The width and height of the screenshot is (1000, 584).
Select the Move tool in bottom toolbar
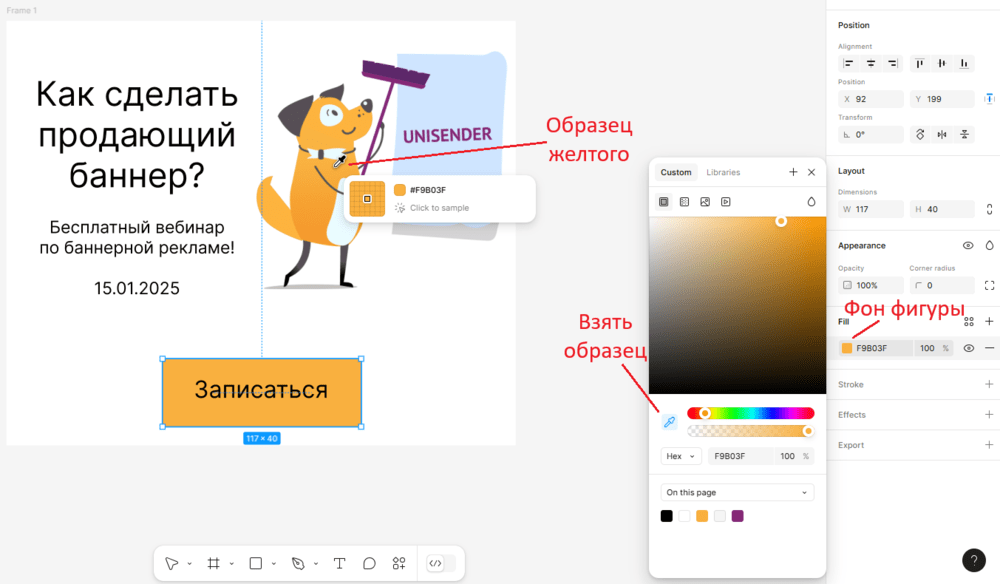(x=172, y=564)
